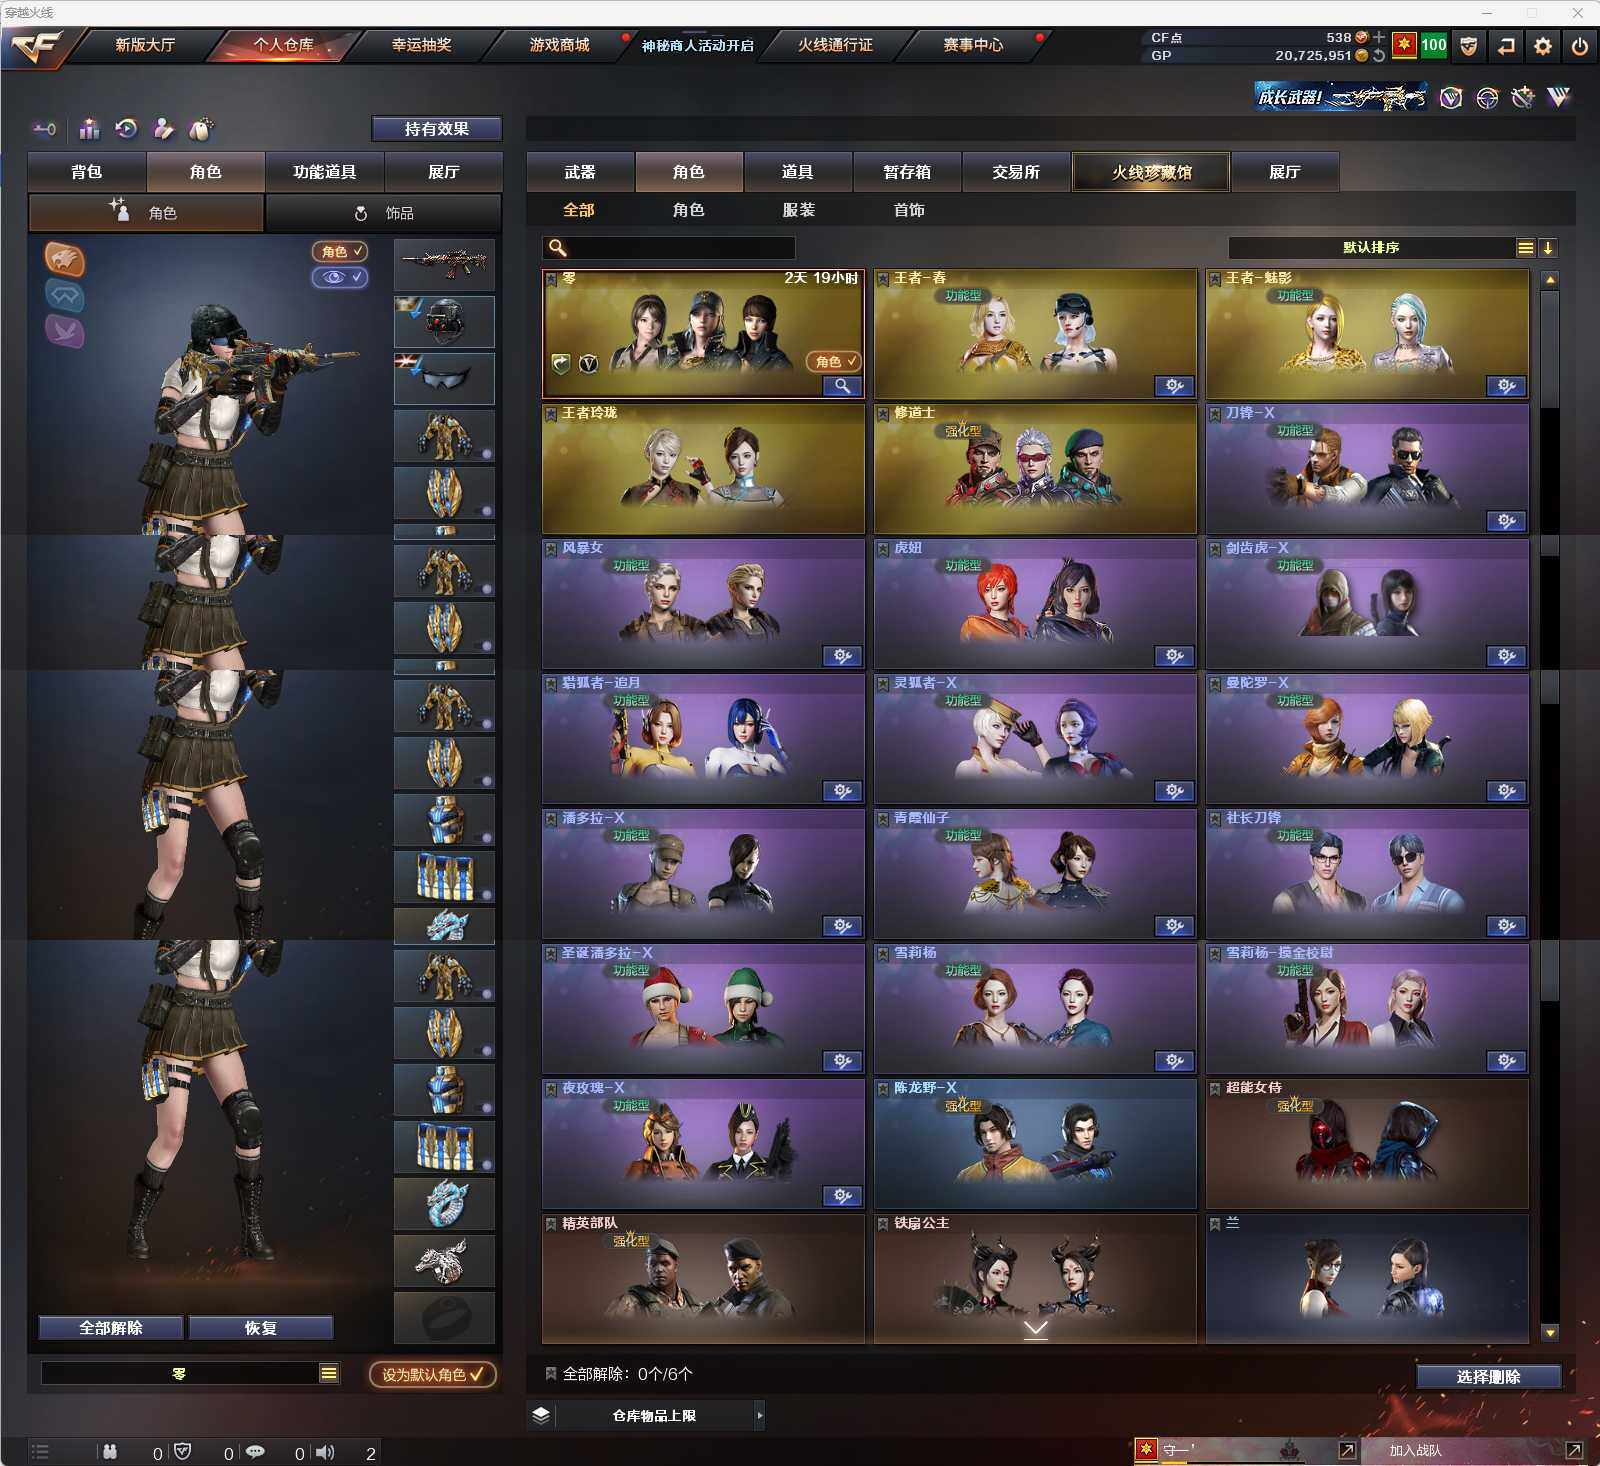Open the settings gear in top bar
Screen dimensions: 1600x1466
pos(1543,46)
